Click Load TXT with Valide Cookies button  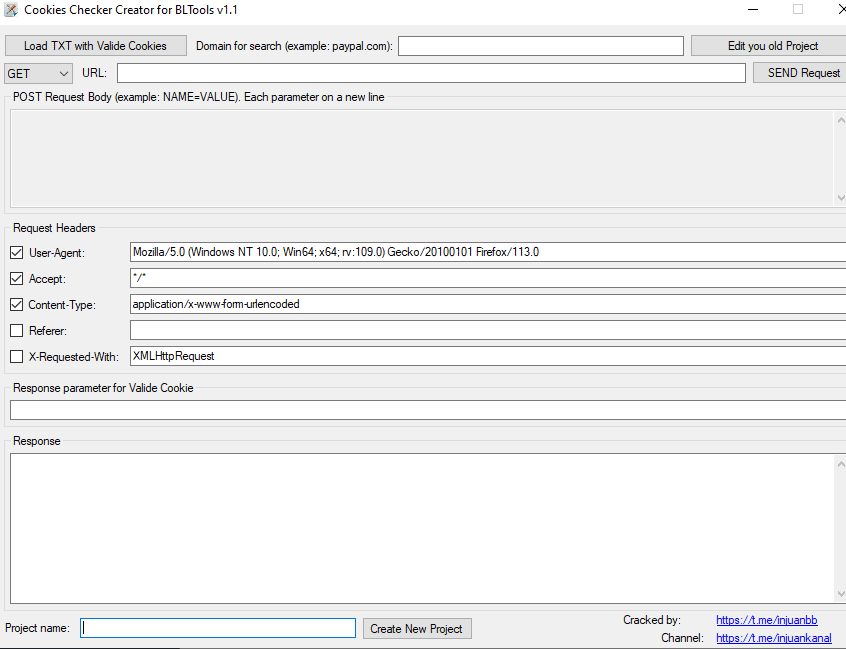pyautogui.click(x=95, y=46)
